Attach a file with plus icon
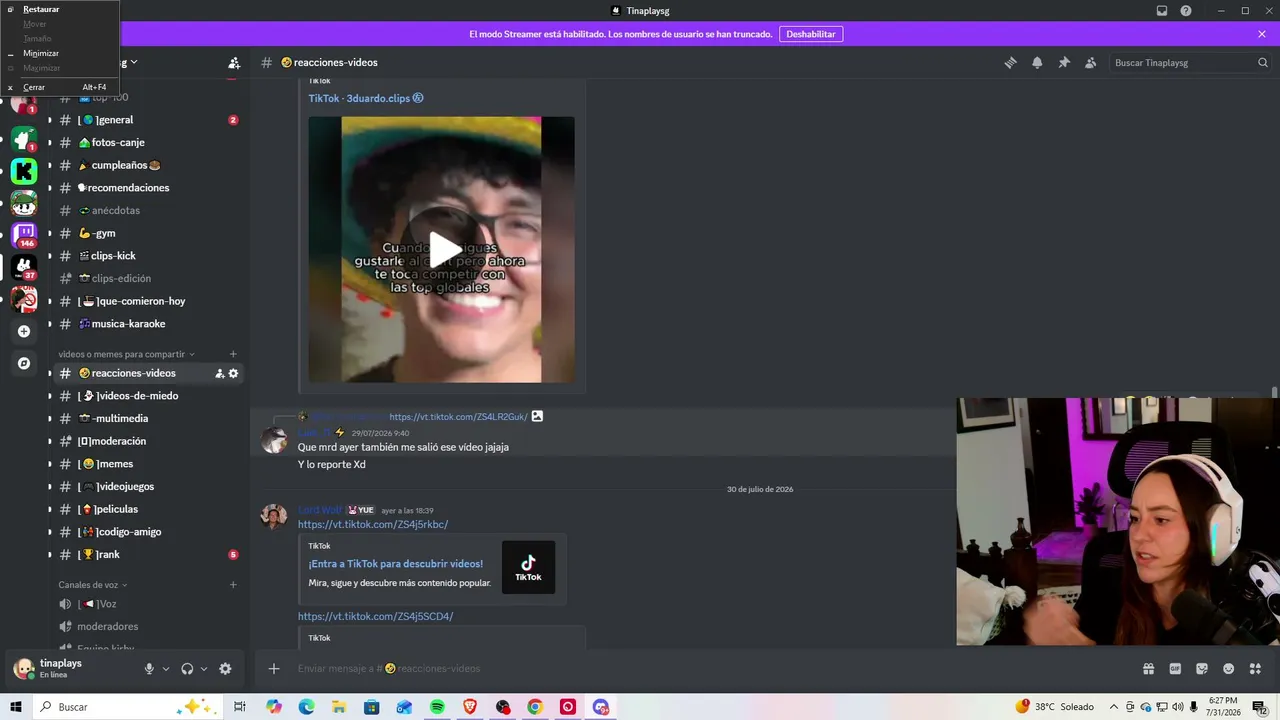The image size is (1280, 720). (x=274, y=669)
